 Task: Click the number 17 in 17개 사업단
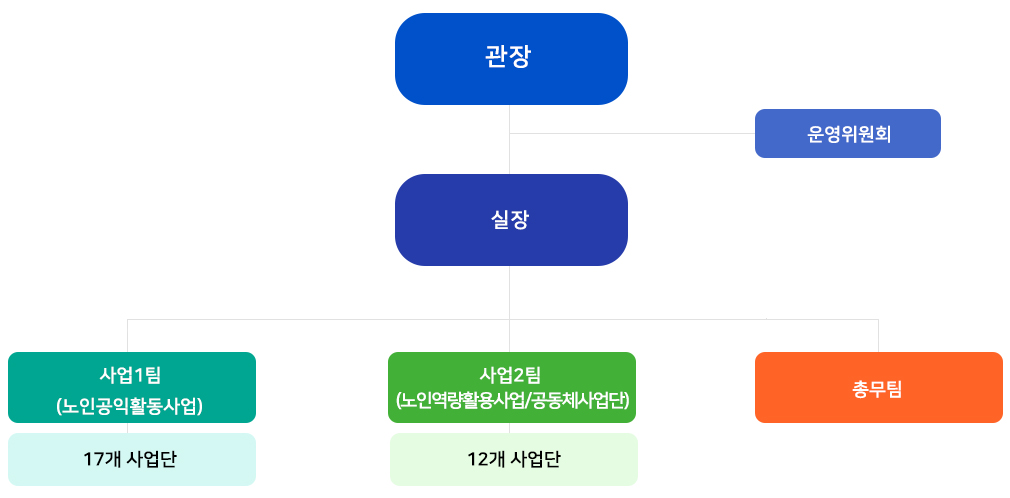(x=91, y=459)
